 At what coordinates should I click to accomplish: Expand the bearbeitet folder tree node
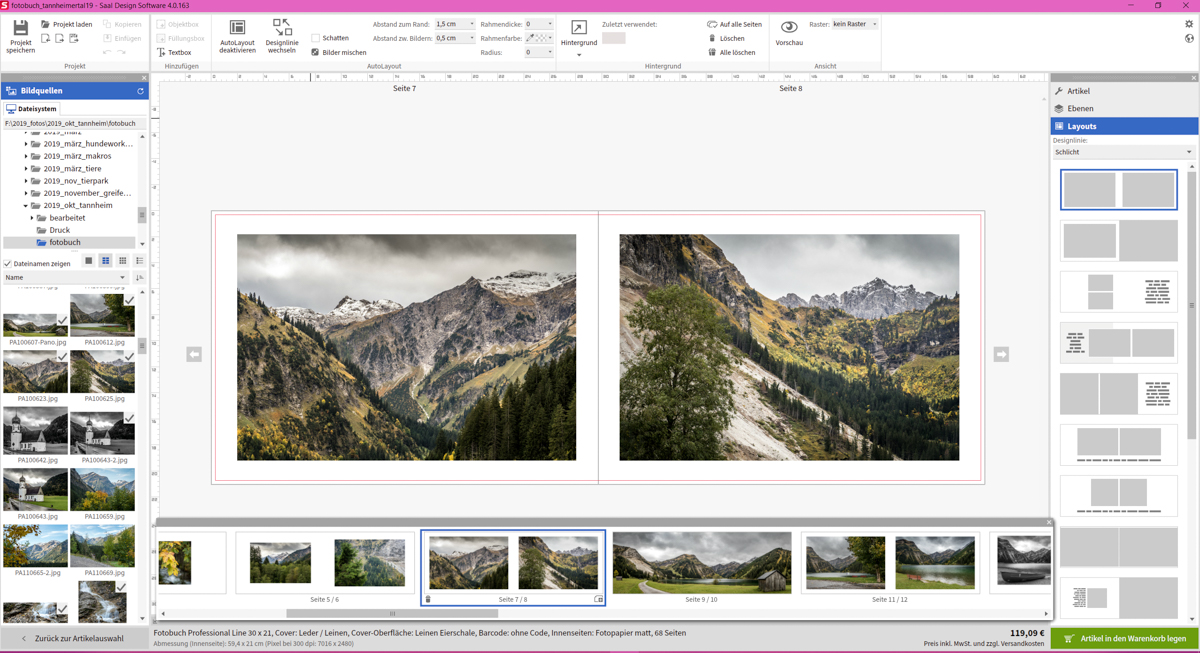pos(32,218)
